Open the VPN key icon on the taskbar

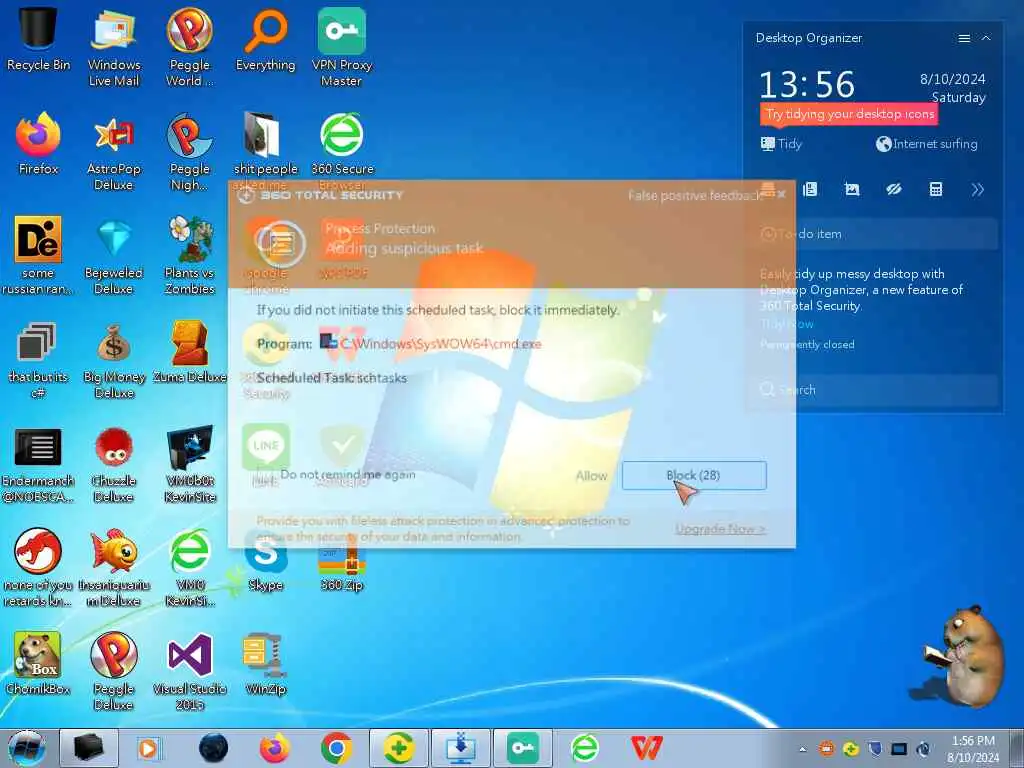[x=522, y=748]
